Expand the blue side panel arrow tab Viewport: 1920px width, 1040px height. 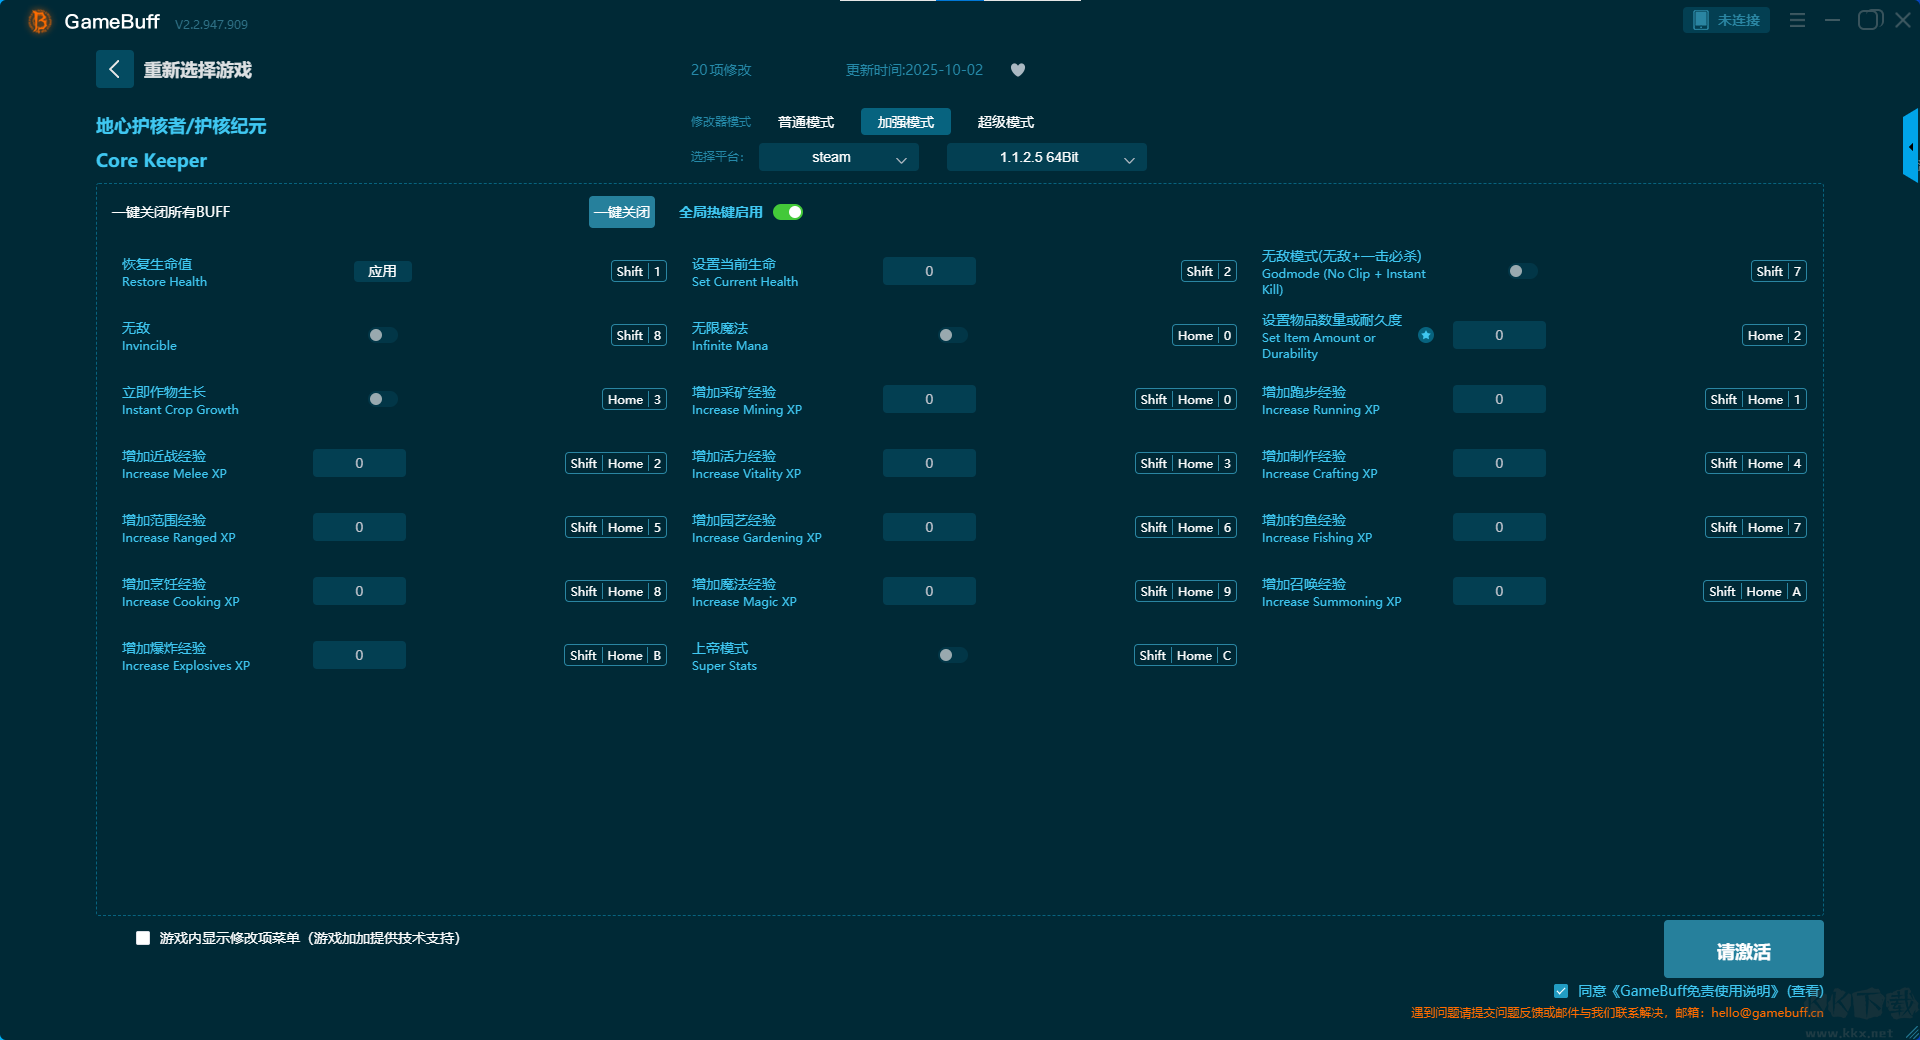[x=1910, y=146]
